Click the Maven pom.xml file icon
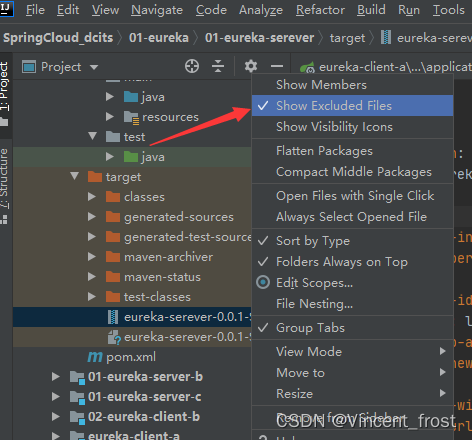 (95, 357)
